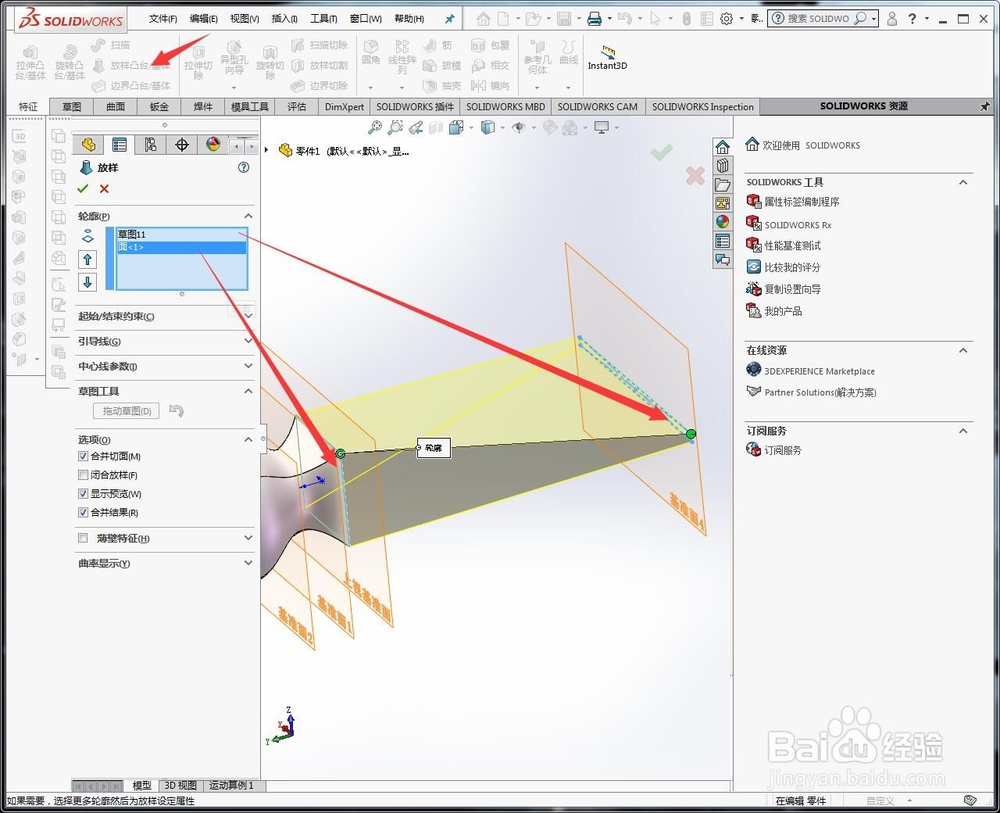Open SOLIDWORKS Forum tab in task pane

click(x=723, y=259)
